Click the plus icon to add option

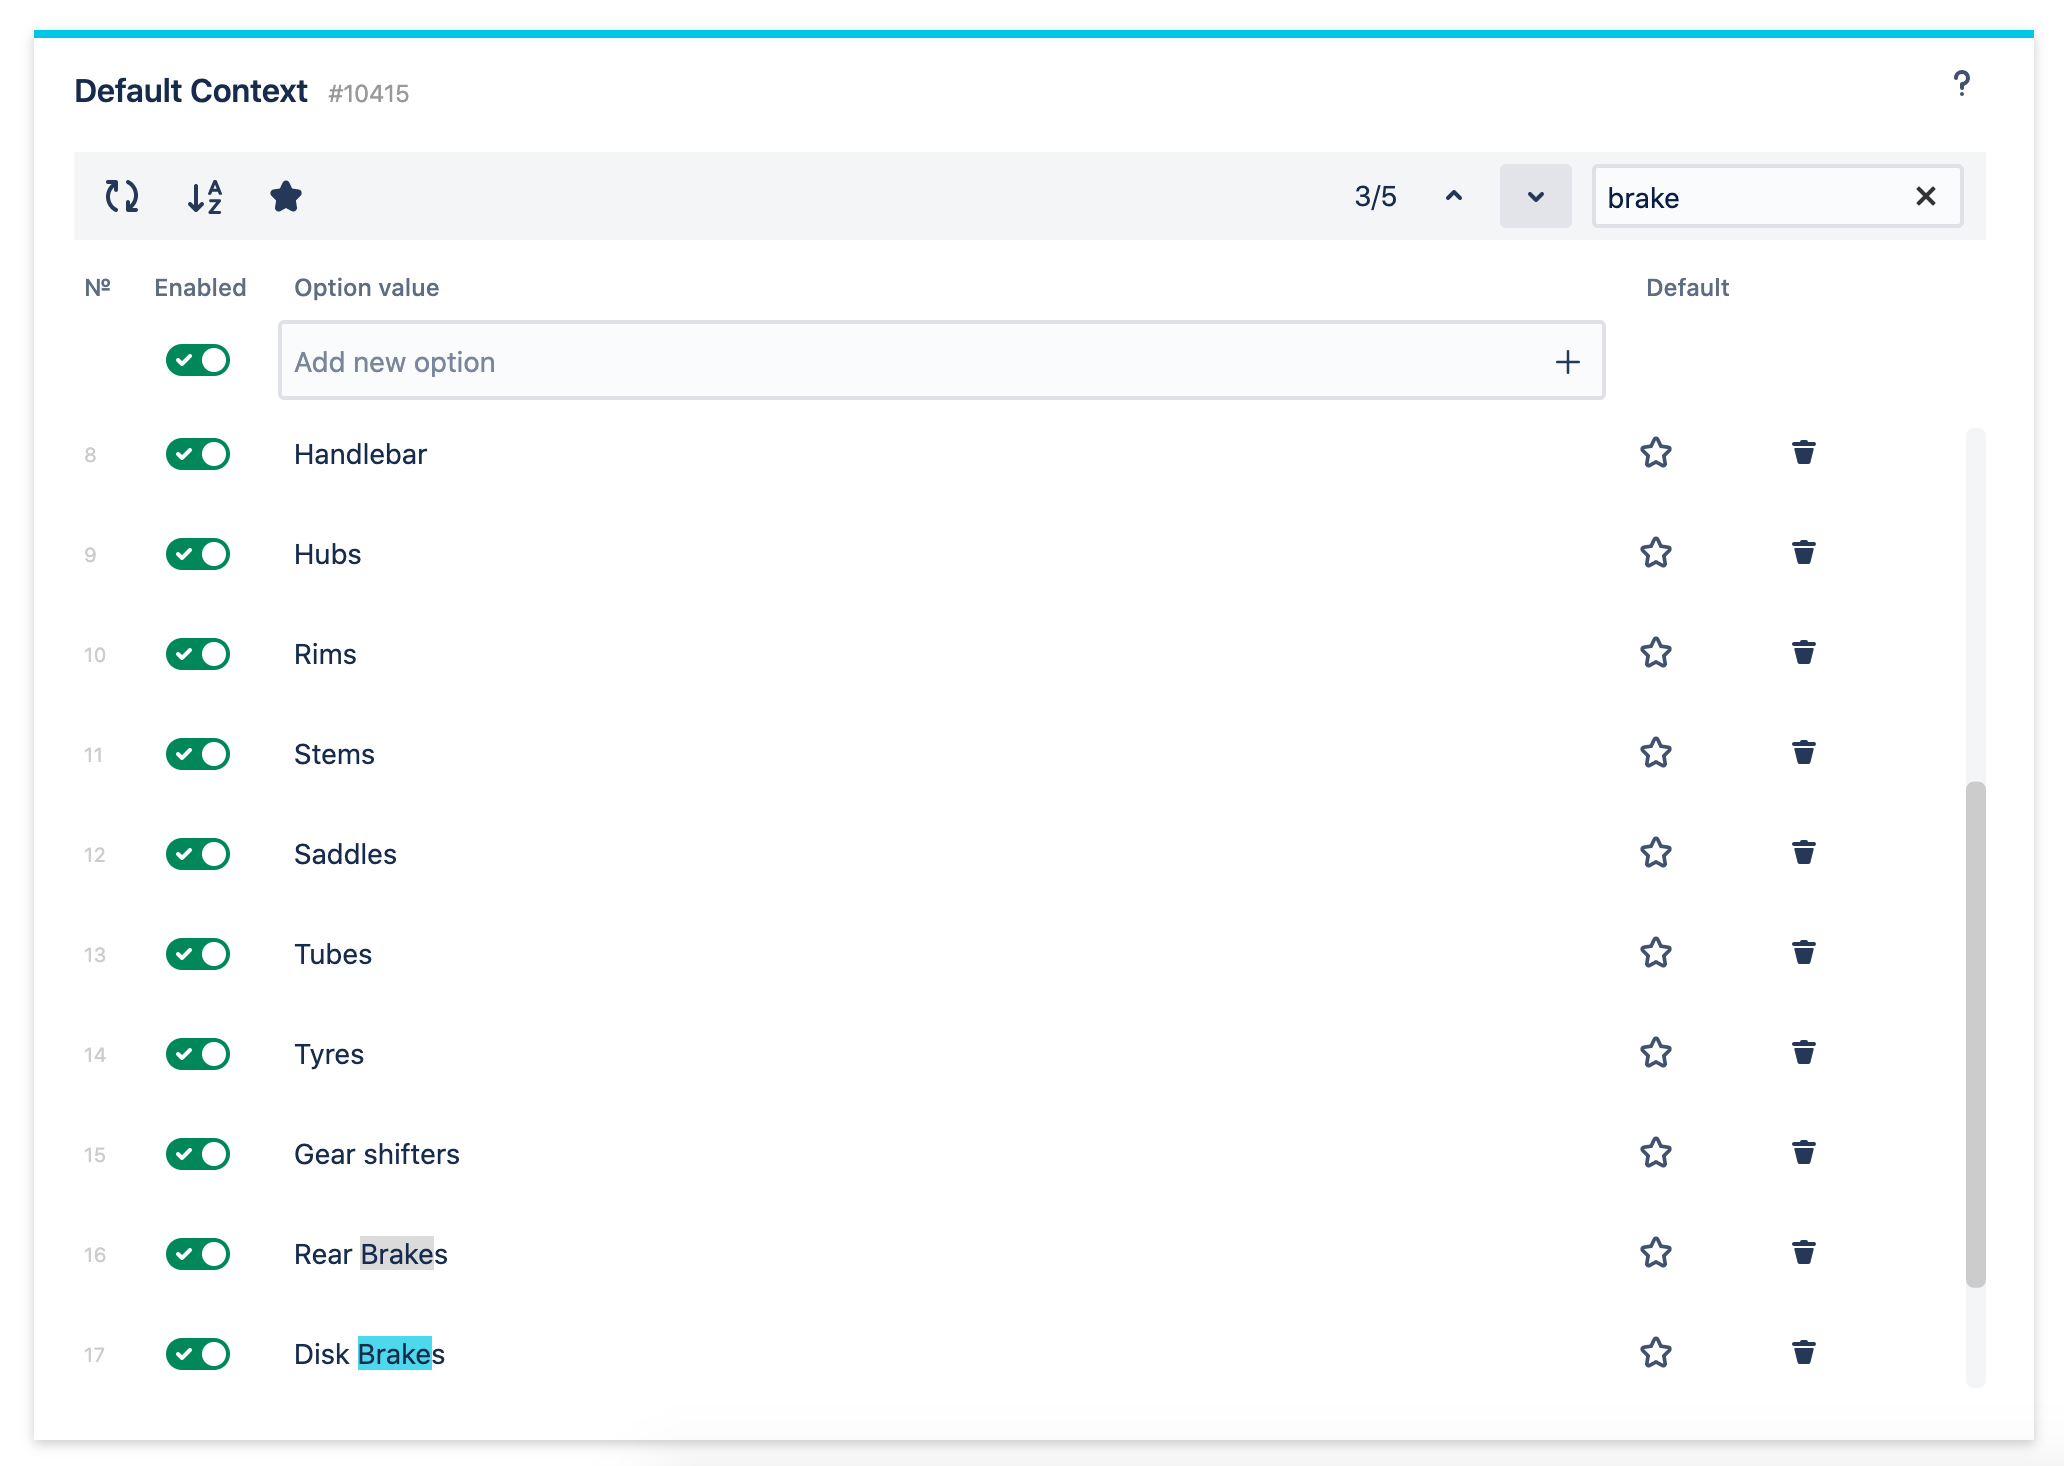[x=1567, y=362]
